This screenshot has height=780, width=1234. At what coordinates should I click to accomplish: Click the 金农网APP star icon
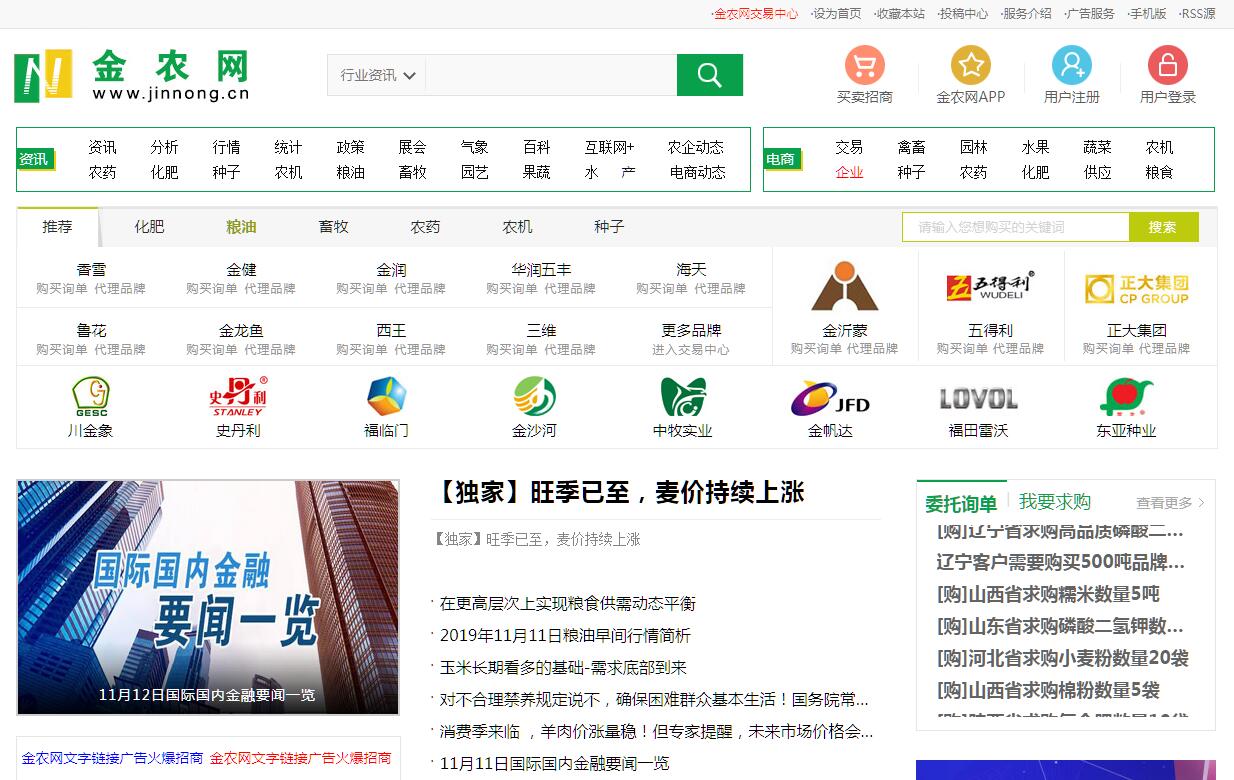[x=970, y=66]
